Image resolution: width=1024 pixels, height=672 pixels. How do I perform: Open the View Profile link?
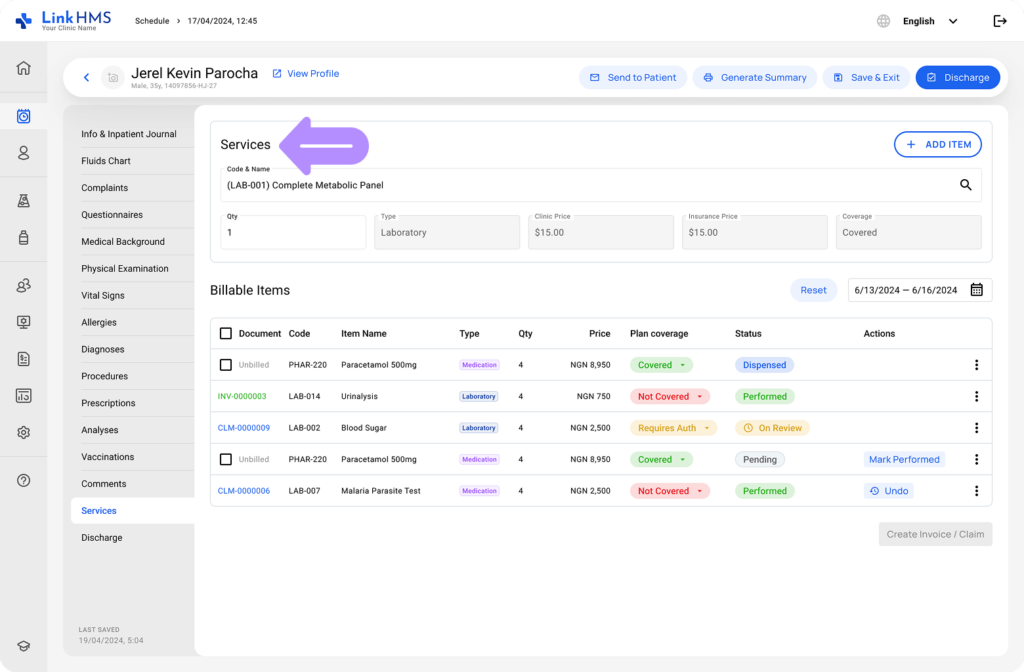click(306, 74)
